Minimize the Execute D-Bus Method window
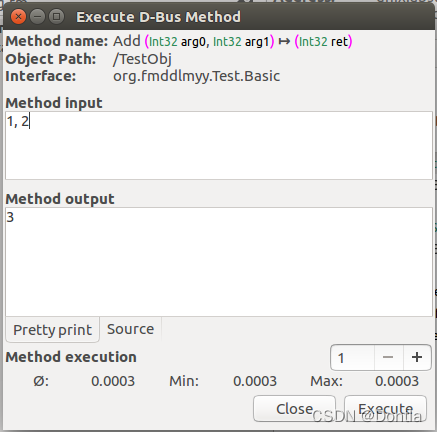The width and height of the screenshot is (437, 432). click(37, 16)
